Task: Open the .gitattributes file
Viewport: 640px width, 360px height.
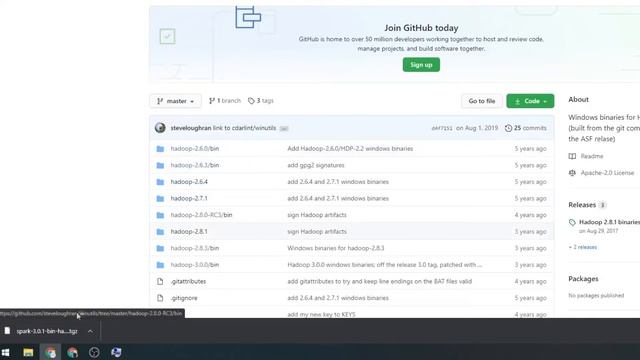Action: click(188, 281)
